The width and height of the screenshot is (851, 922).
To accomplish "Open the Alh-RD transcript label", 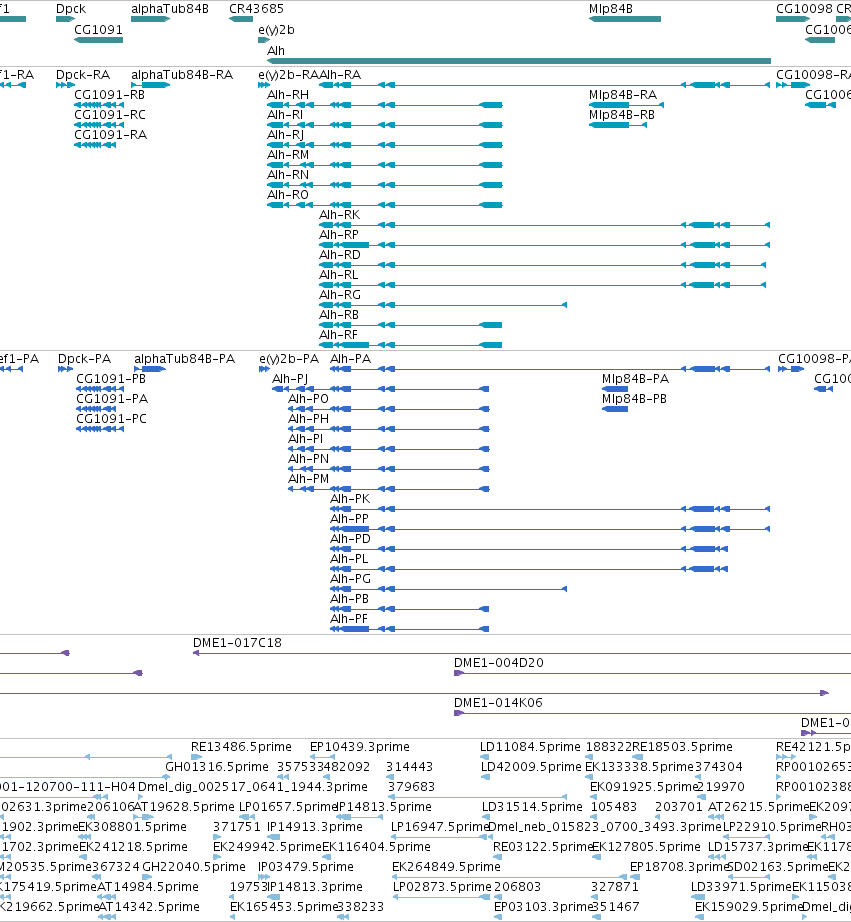I will coord(340,255).
